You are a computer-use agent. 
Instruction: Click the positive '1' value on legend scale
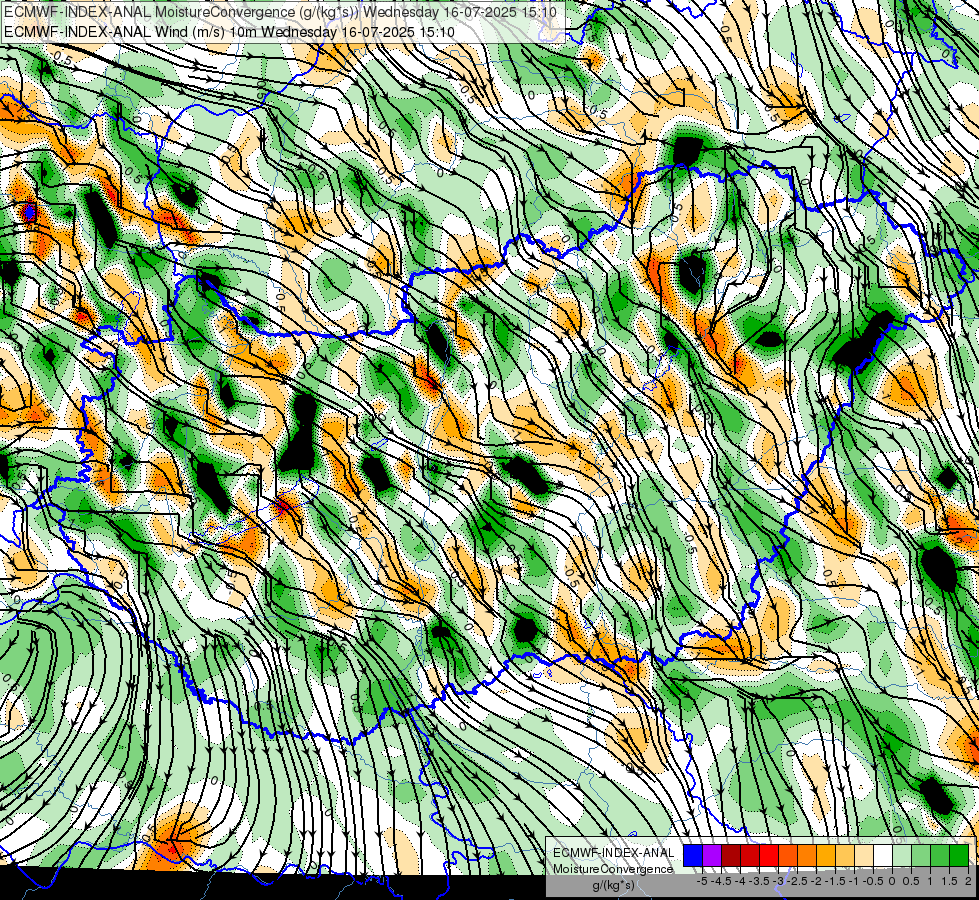930,881
